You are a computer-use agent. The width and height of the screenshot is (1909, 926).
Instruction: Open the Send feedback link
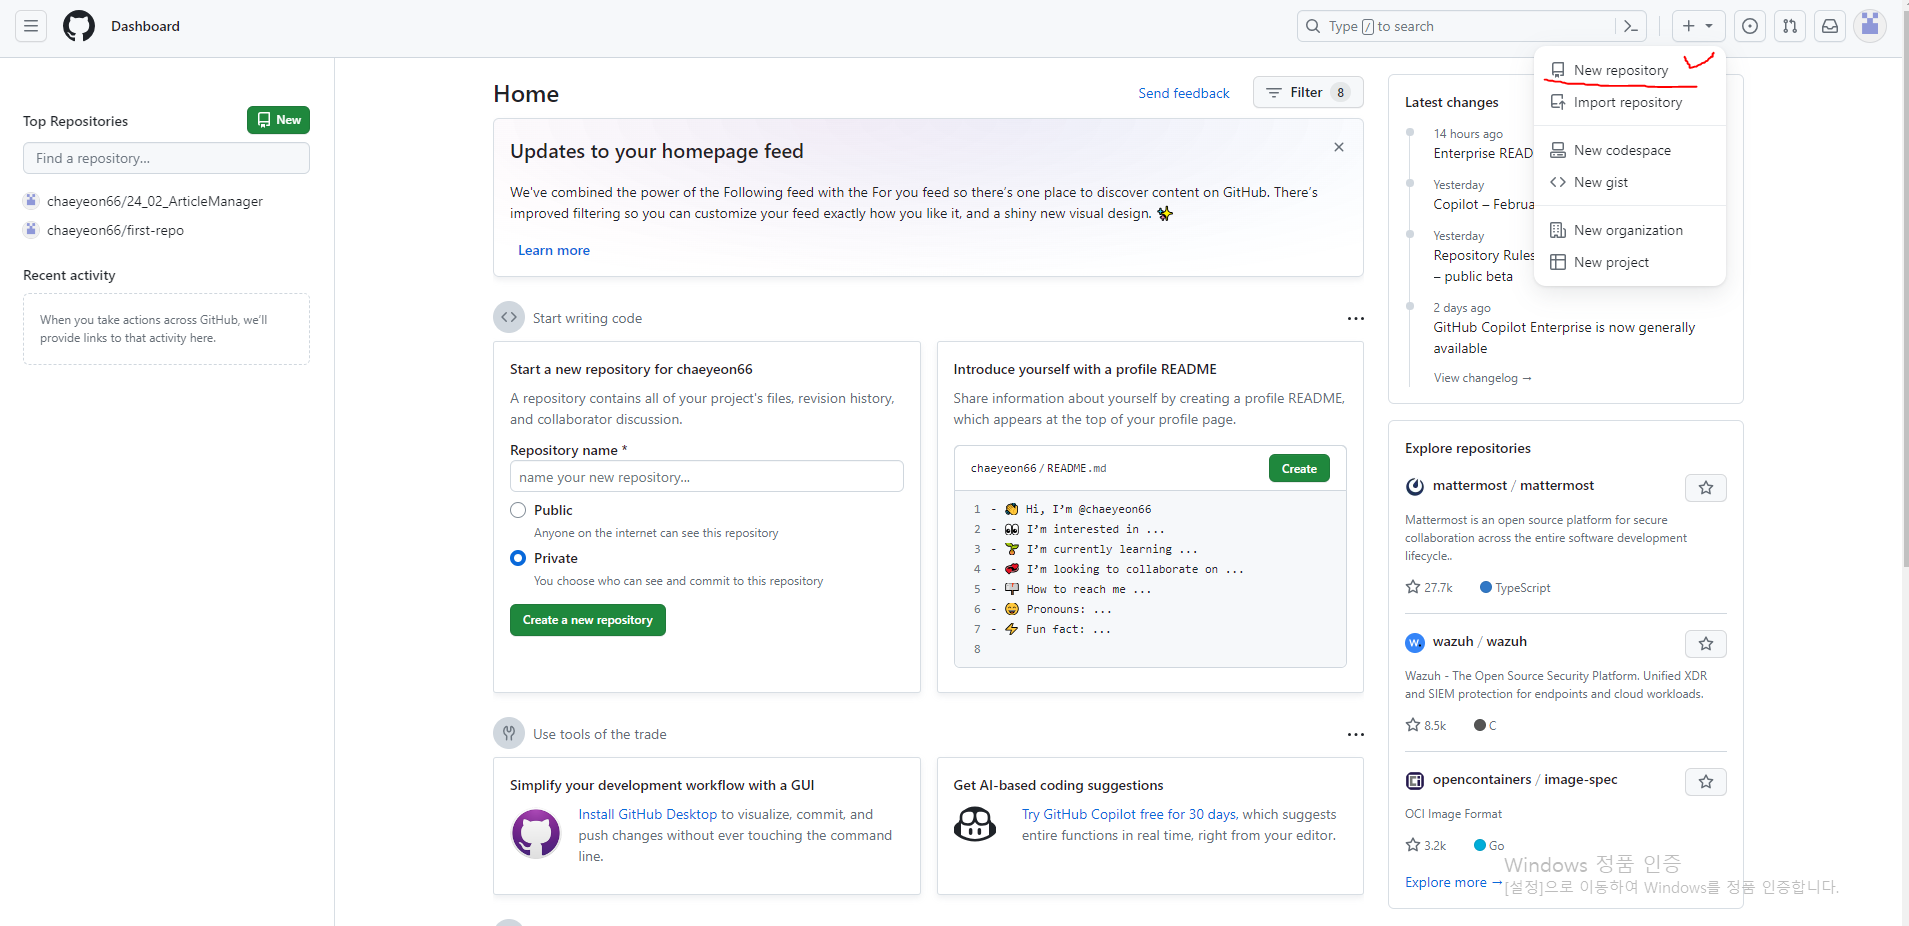click(1184, 93)
